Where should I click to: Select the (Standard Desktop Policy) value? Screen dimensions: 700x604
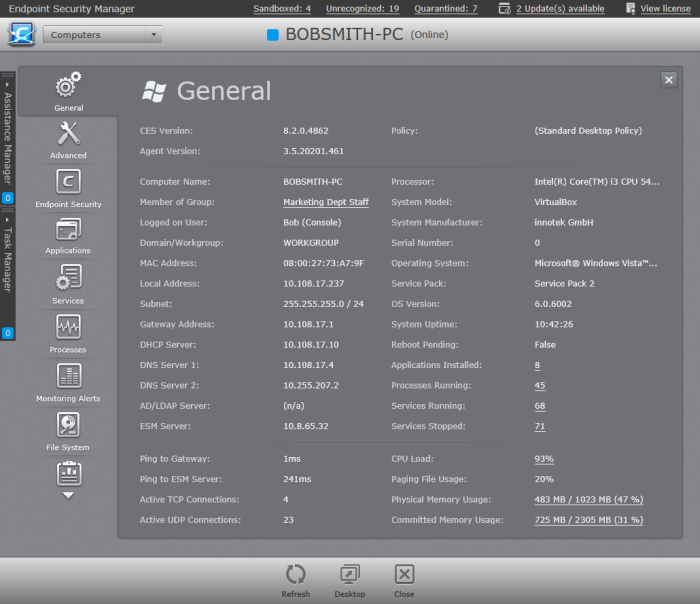pyautogui.click(x=588, y=131)
